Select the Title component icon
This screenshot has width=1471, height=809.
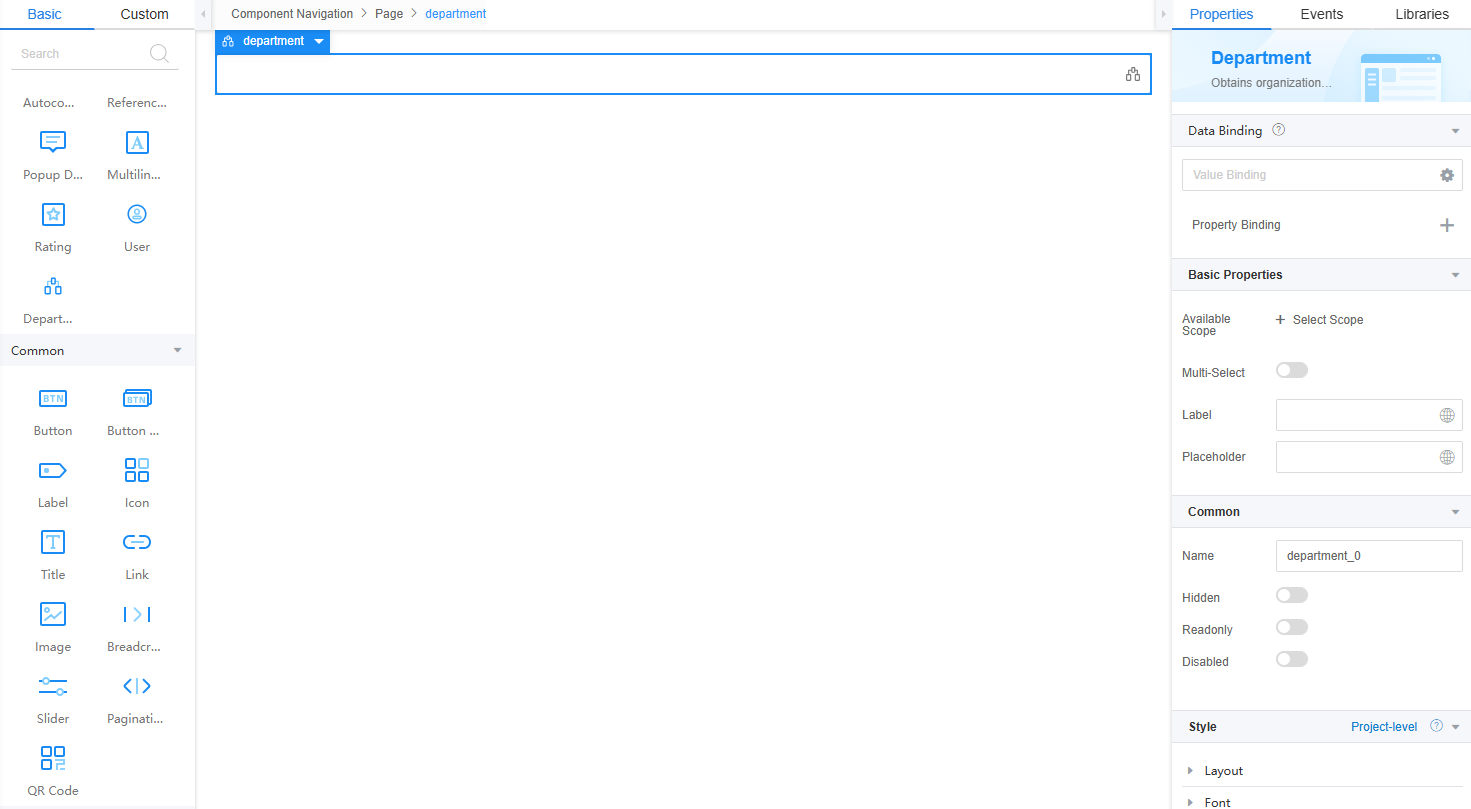pyautogui.click(x=53, y=542)
